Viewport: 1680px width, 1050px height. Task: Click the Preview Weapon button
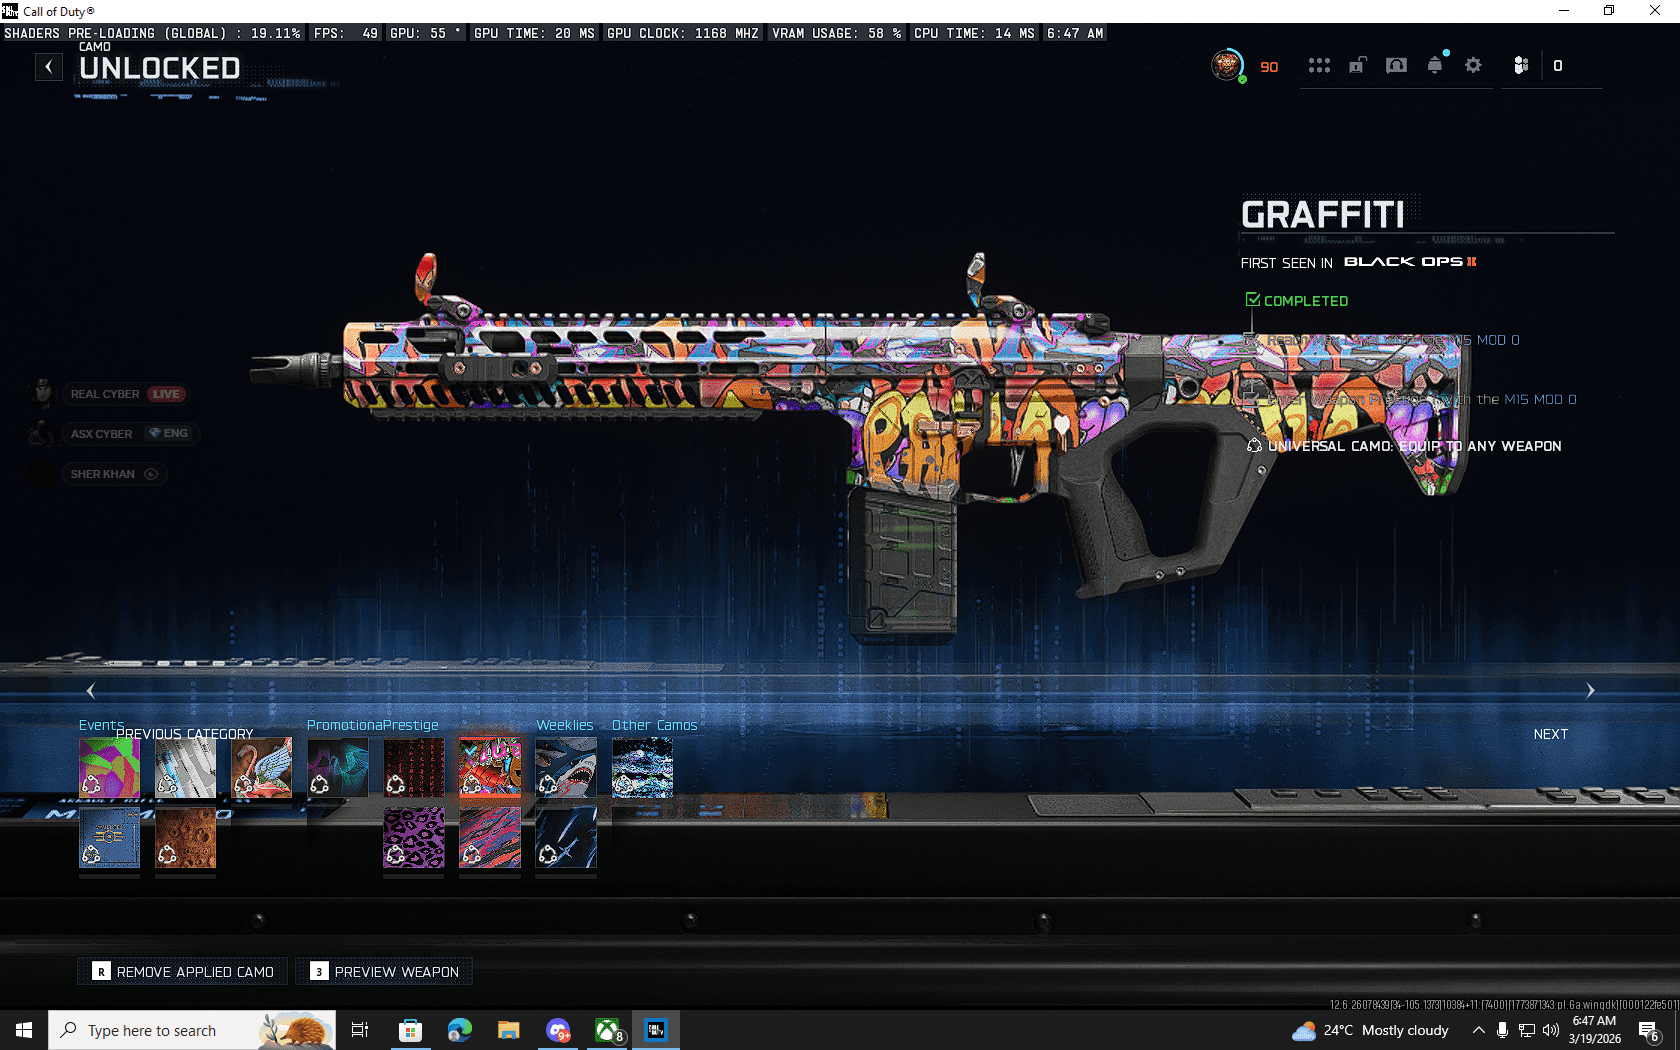pos(385,971)
